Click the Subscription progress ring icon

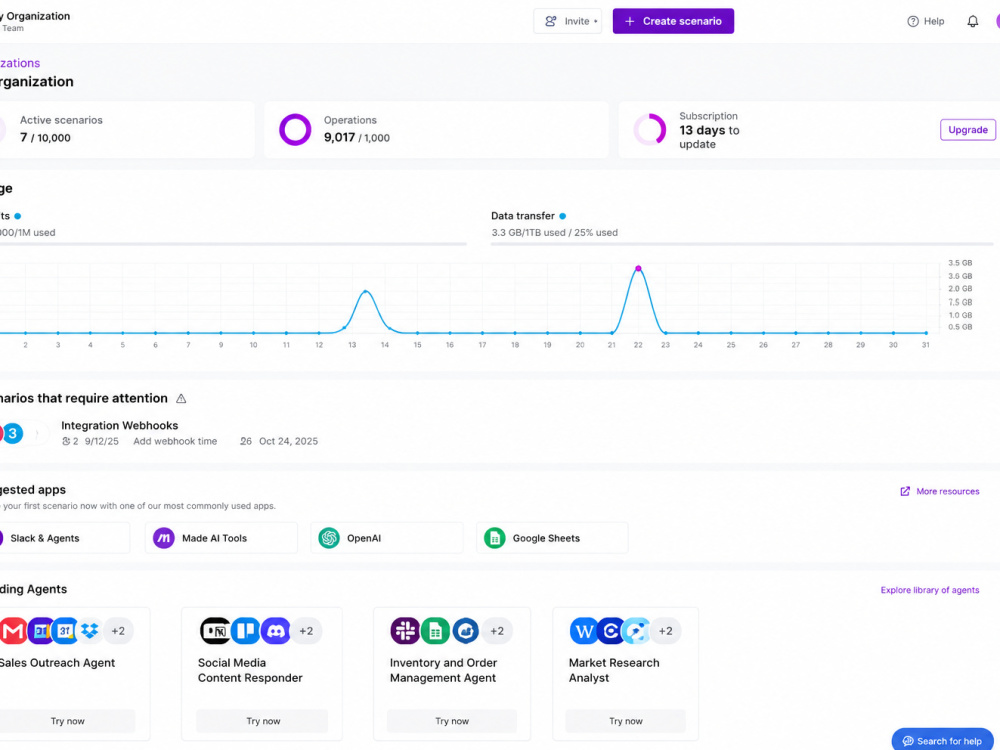650,129
